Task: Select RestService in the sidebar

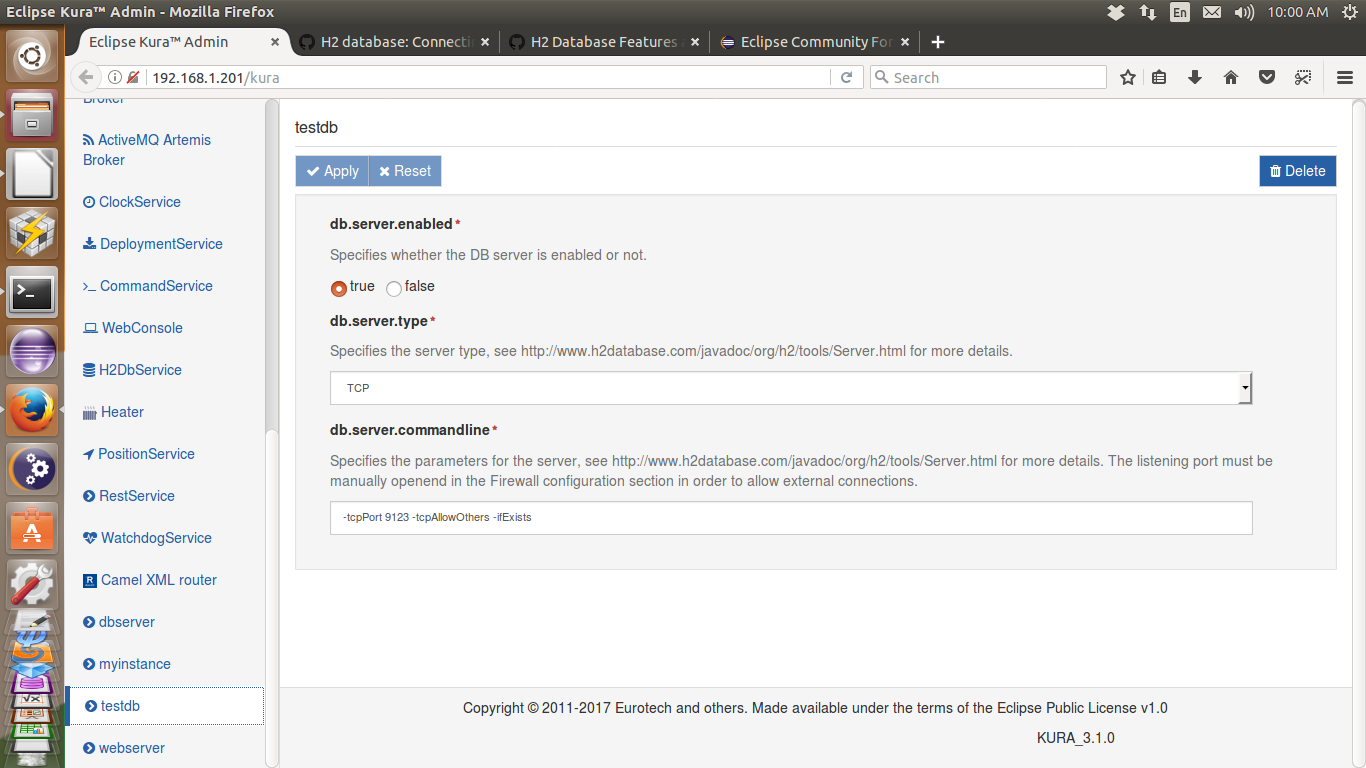Action: 128,496
